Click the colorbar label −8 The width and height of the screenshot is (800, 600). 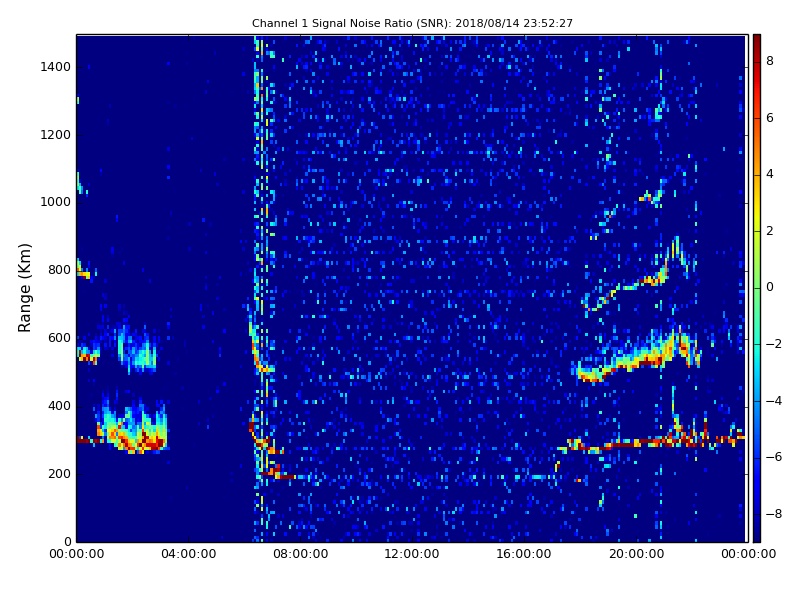(x=774, y=514)
